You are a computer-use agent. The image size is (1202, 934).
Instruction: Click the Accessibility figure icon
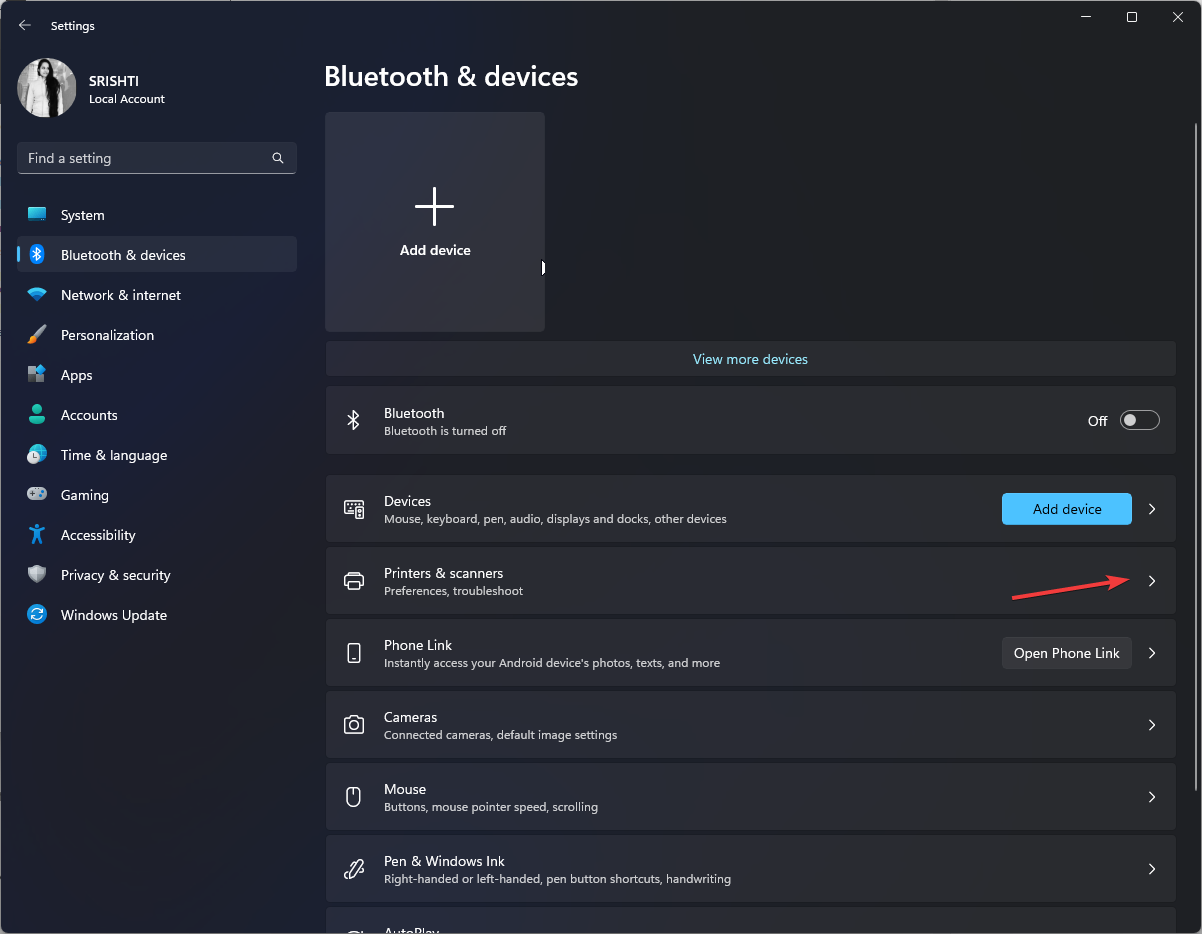(37, 535)
